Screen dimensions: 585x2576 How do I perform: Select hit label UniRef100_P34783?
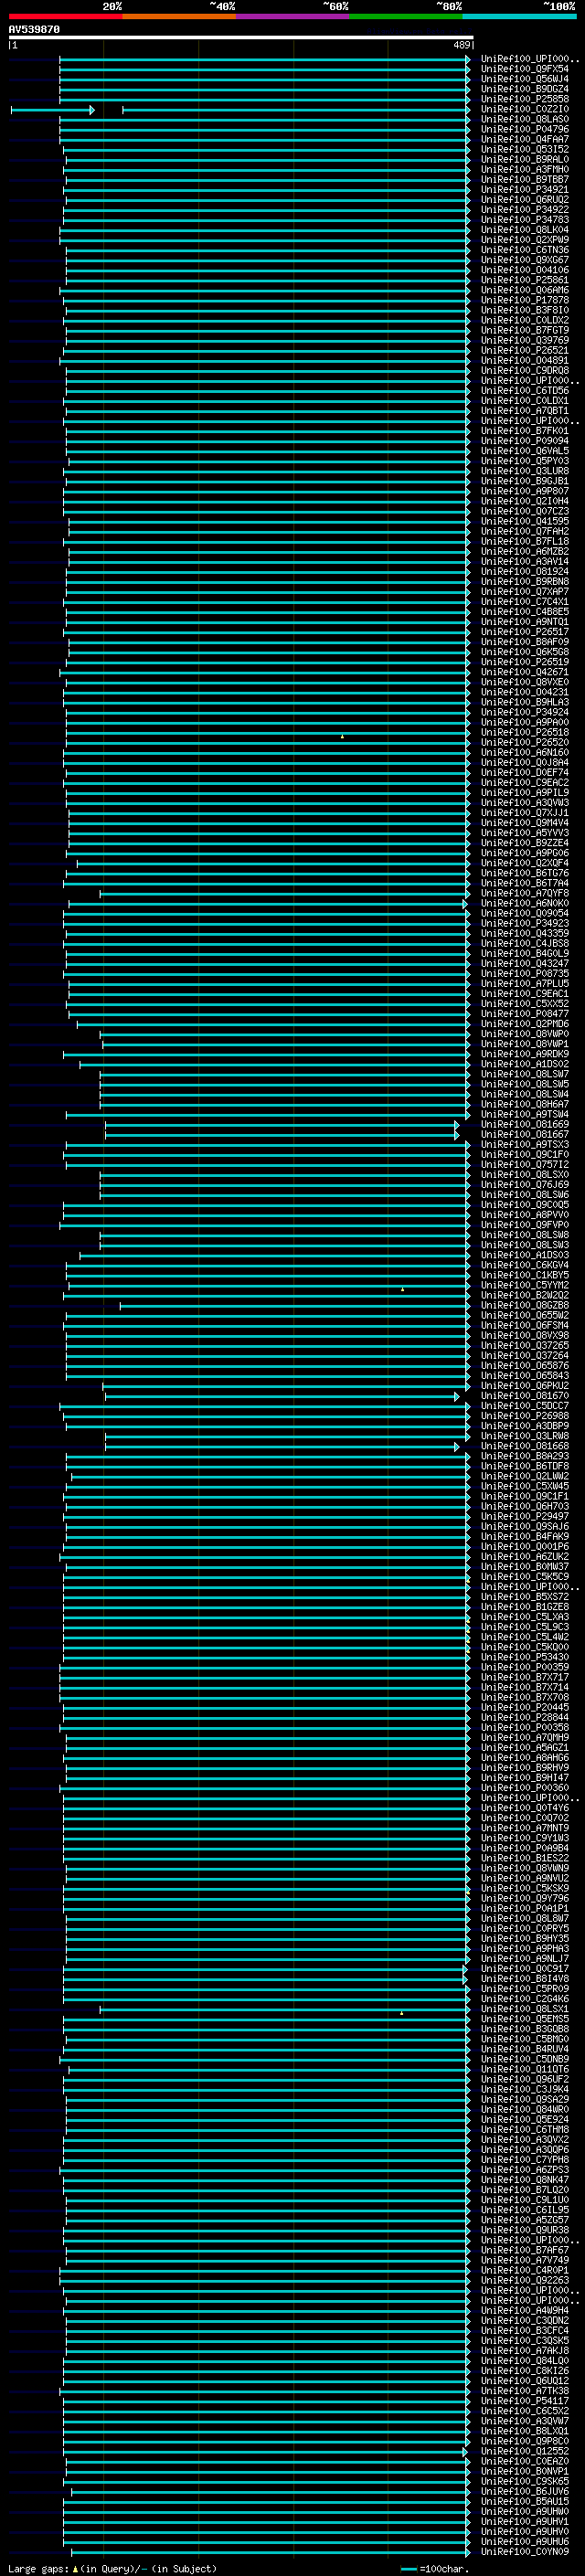point(524,219)
